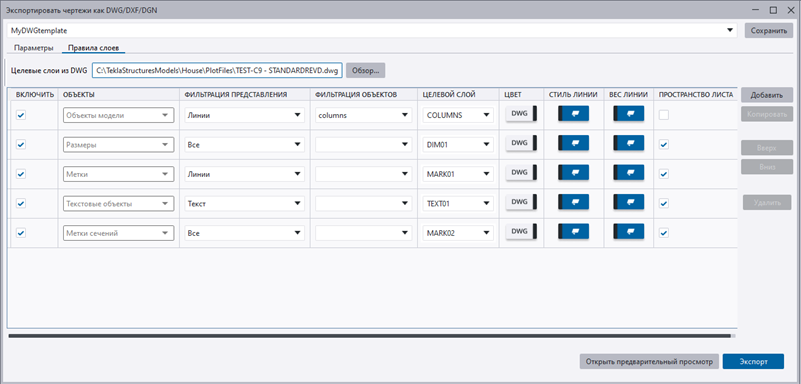Click line weight icon in COLUMNS row
801x384 pixels.
pyautogui.click(x=628, y=114)
